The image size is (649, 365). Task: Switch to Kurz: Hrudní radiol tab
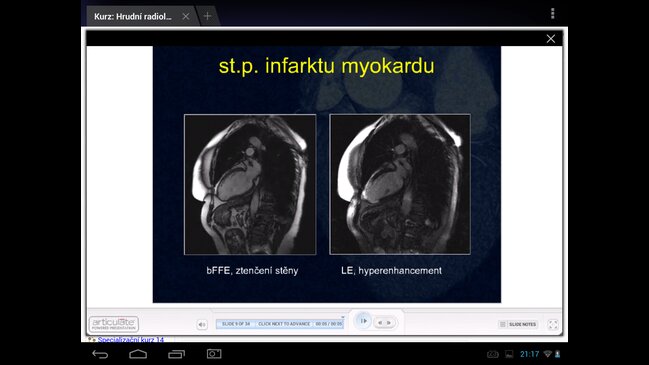[132, 17]
